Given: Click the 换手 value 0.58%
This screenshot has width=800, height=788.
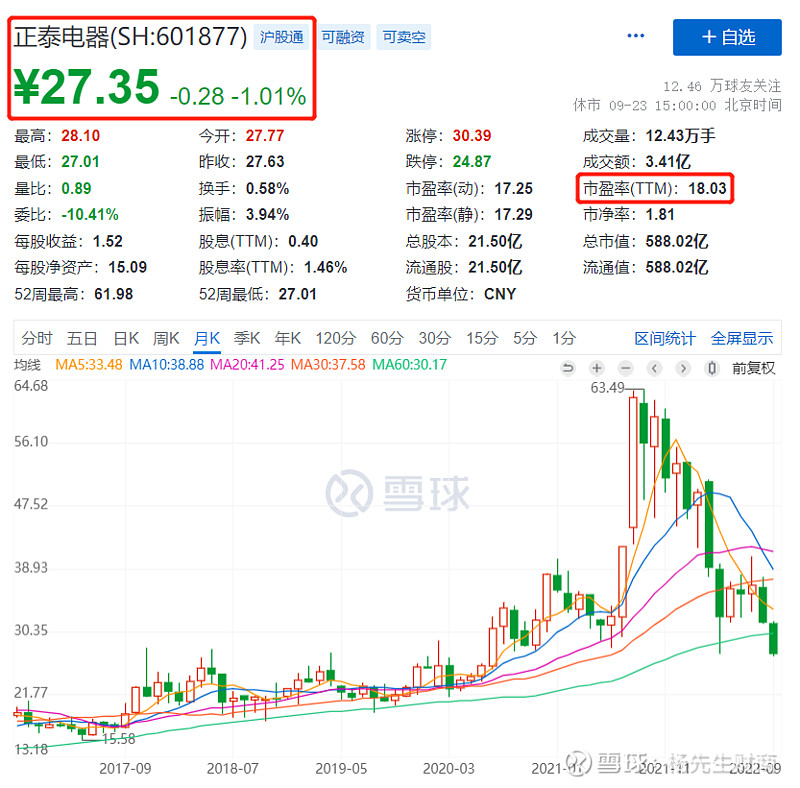Looking at the screenshot, I should click(x=267, y=188).
